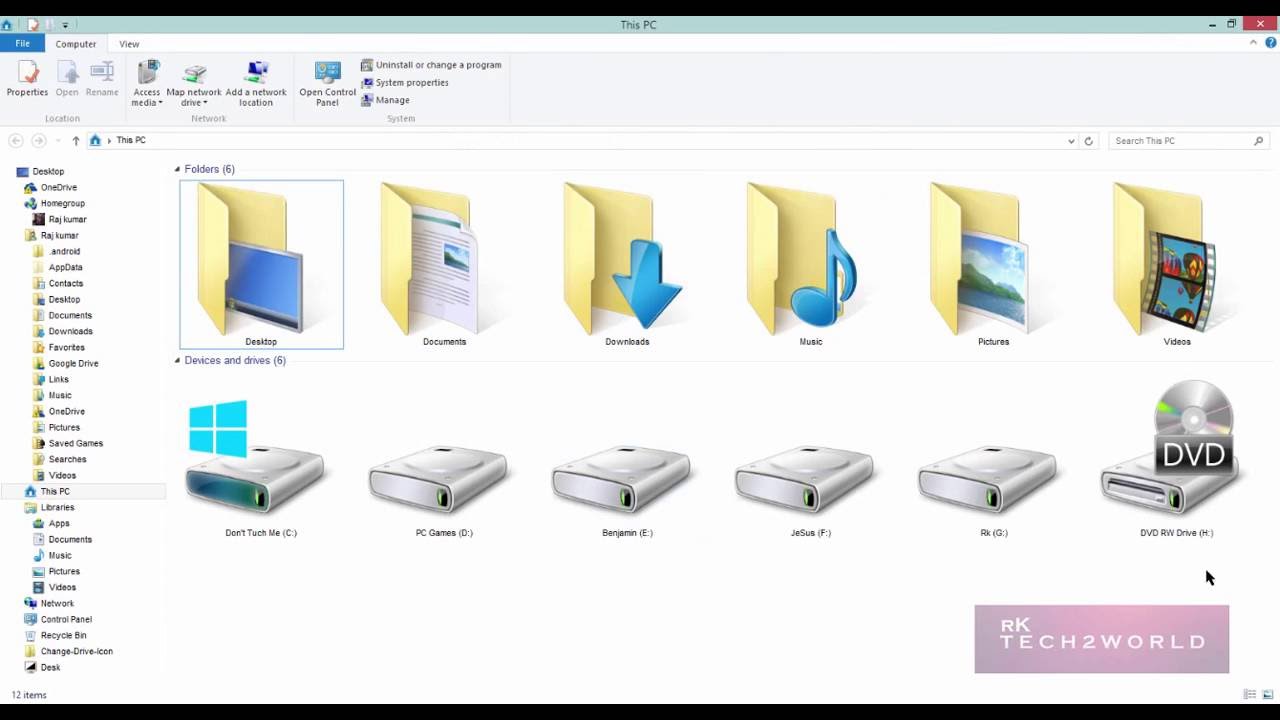Collapse the Folders (6) section
The width and height of the screenshot is (1280, 720).
[177, 168]
